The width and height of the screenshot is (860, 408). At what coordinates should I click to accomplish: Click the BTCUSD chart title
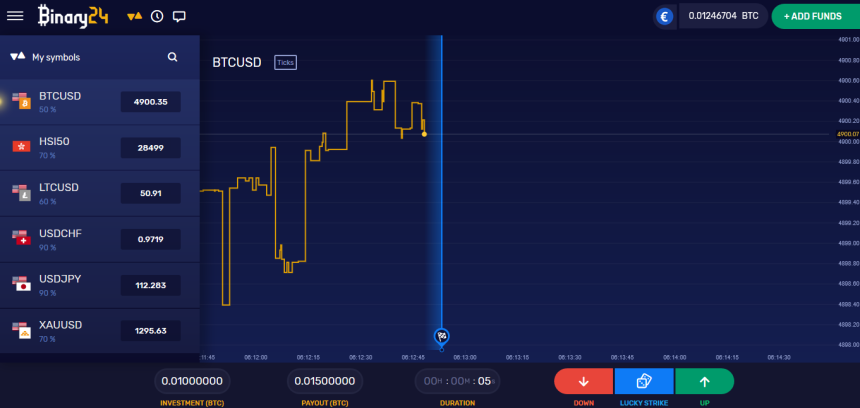237,63
